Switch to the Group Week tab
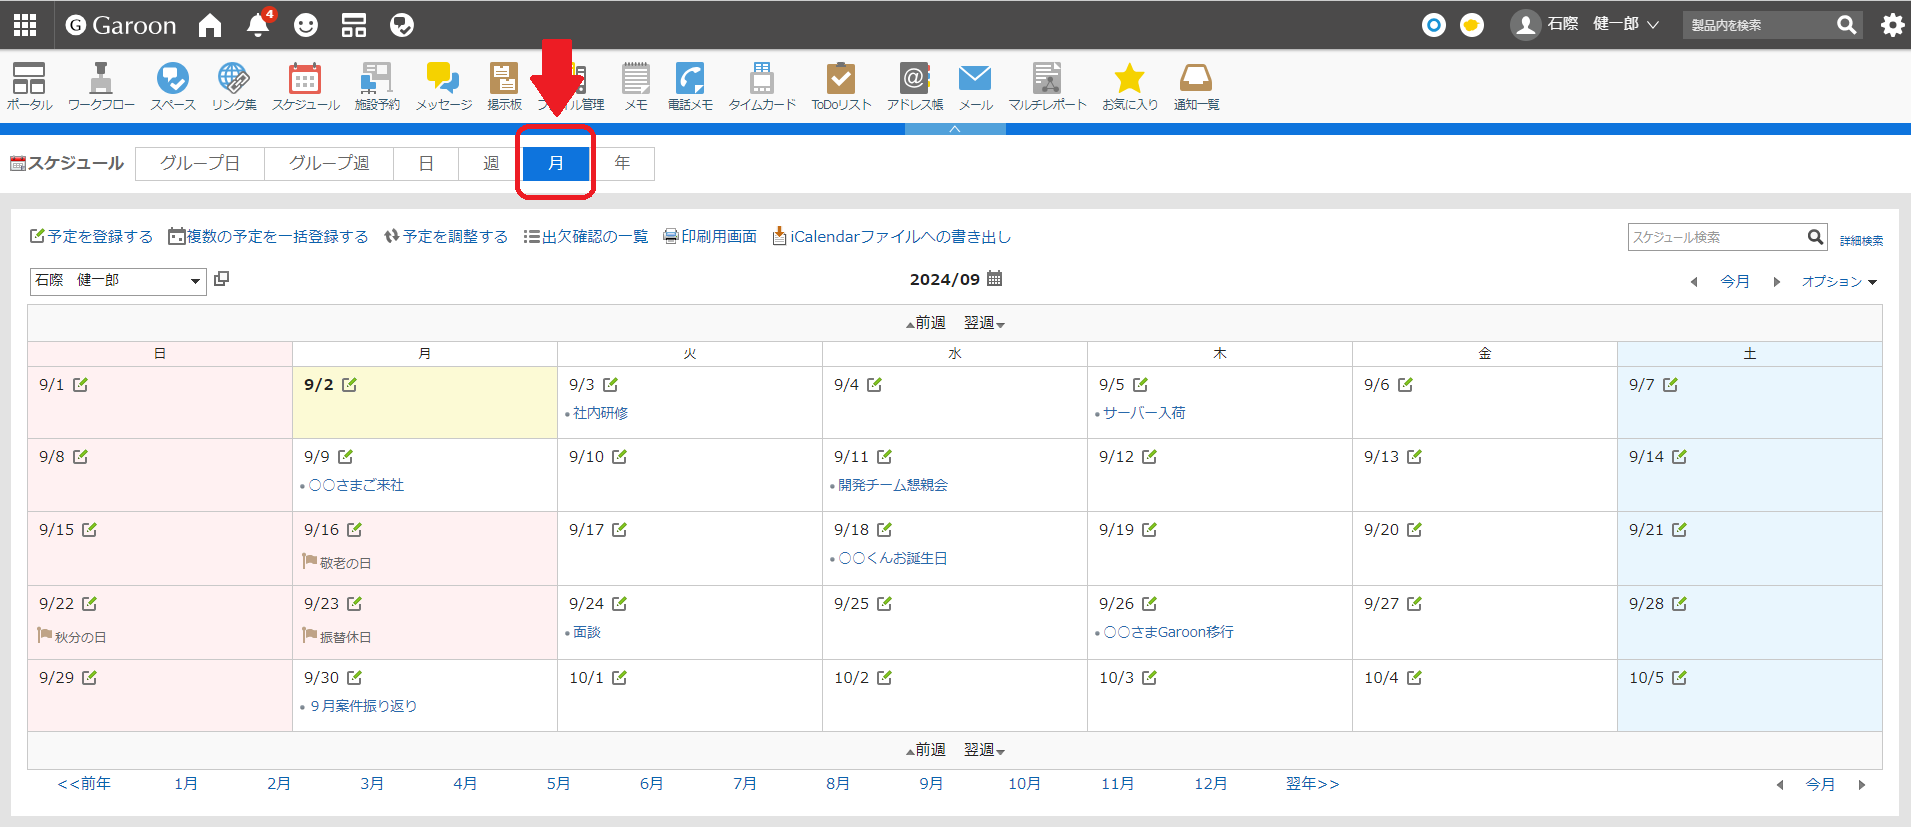This screenshot has height=827, width=1911. 329,163
